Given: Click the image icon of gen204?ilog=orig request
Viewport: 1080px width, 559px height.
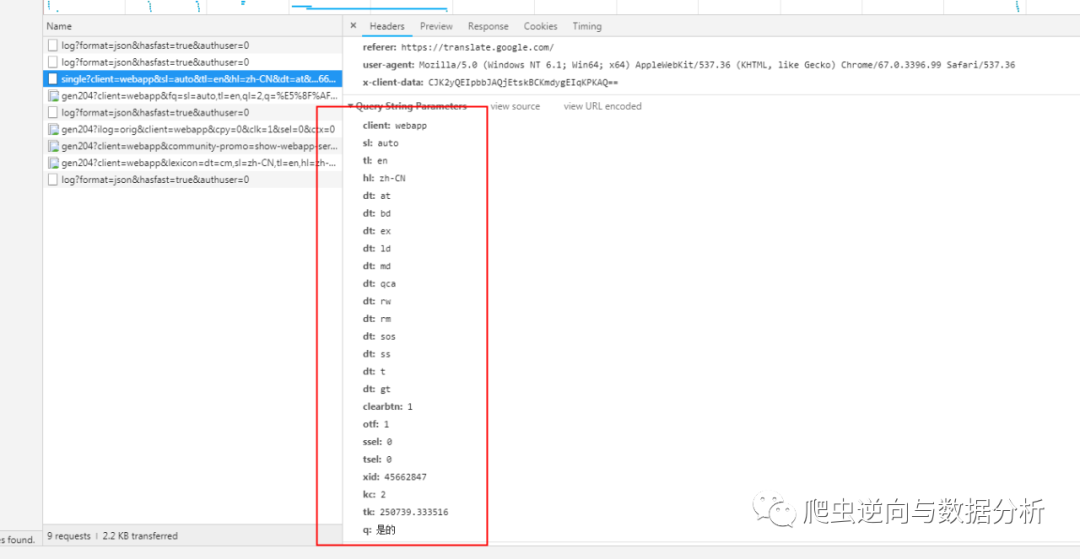Looking at the screenshot, I should [x=53, y=129].
